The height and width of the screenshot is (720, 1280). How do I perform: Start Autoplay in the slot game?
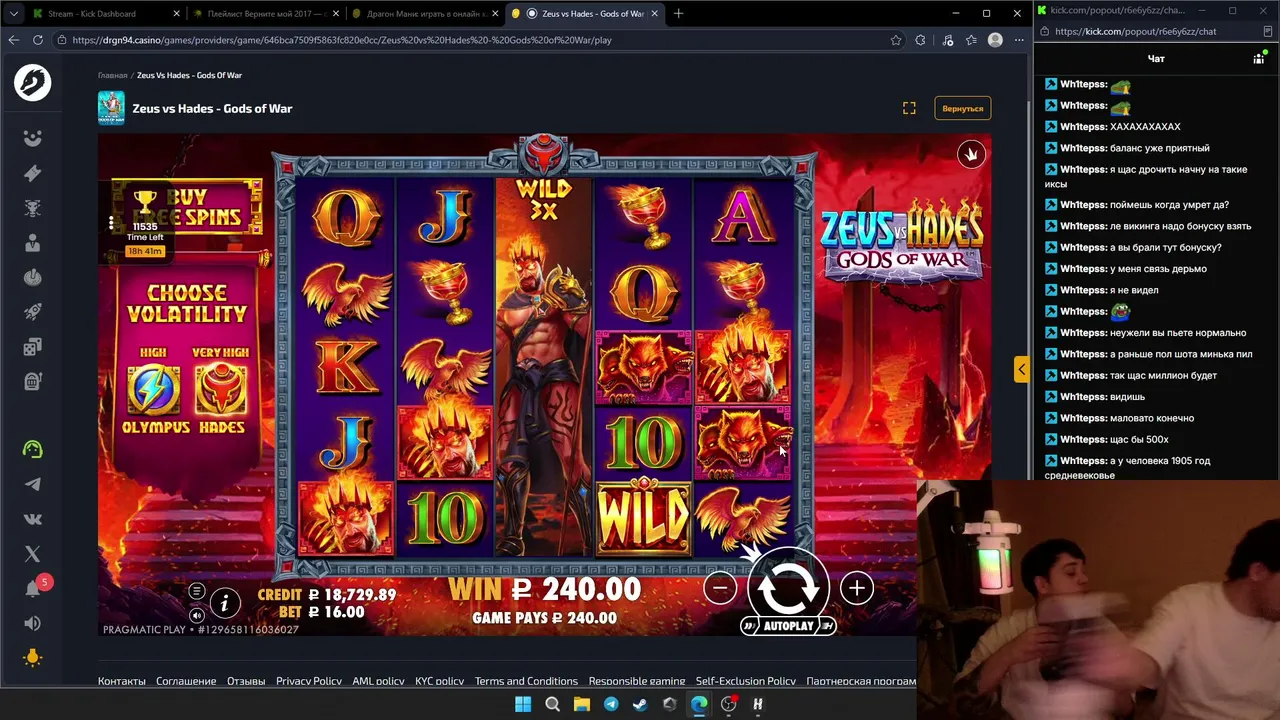point(788,626)
